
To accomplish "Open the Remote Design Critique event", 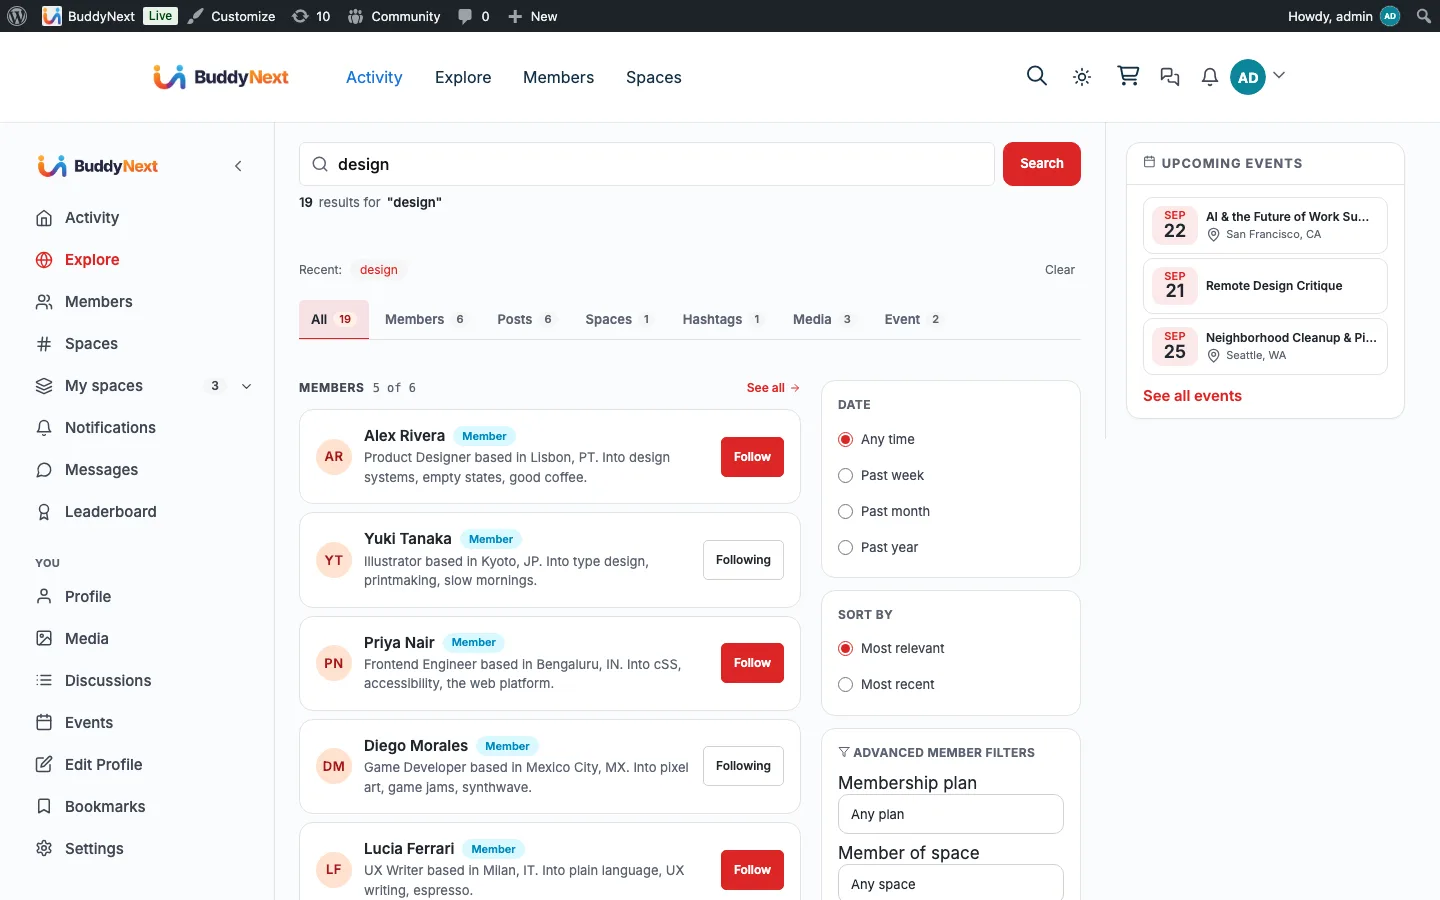I will [1265, 286].
